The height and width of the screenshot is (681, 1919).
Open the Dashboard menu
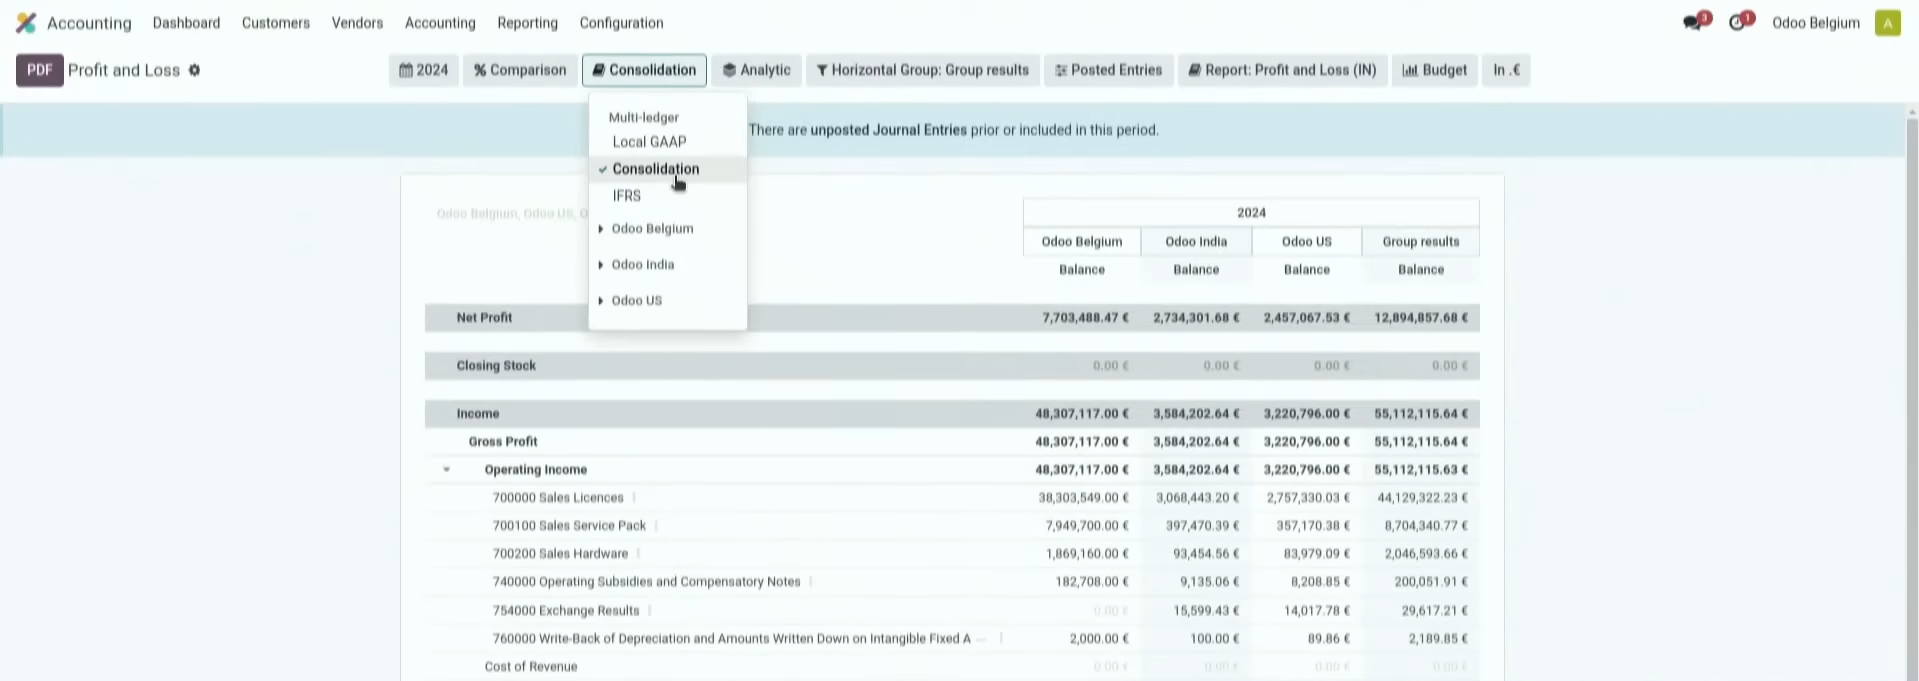[x=186, y=23]
